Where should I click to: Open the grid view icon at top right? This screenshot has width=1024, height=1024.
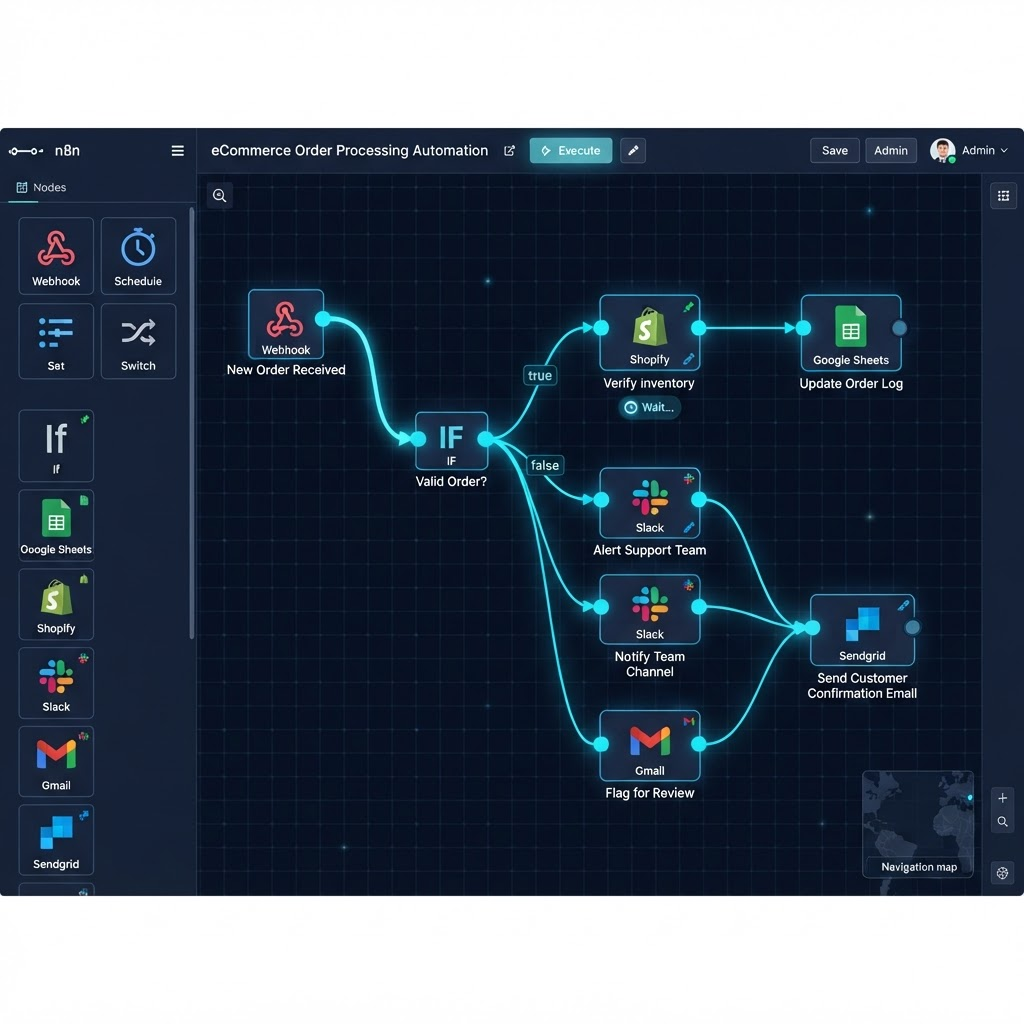click(x=1003, y=195)
